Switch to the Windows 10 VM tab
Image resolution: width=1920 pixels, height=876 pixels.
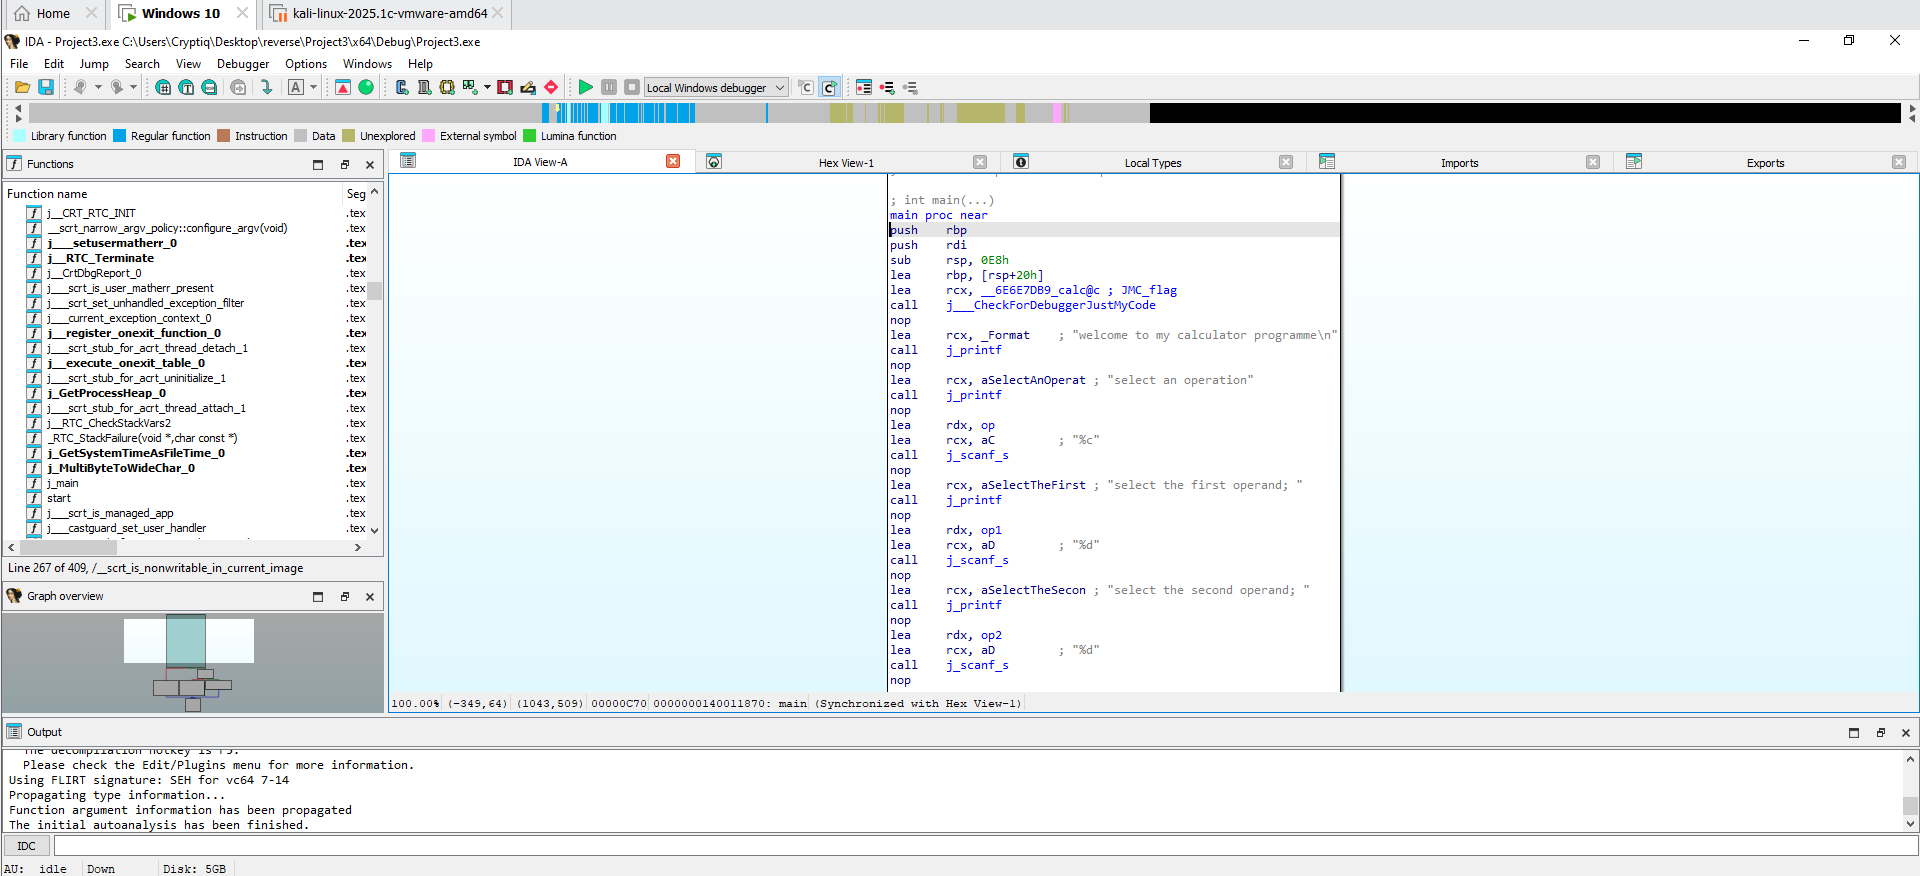tap(180, 14)
